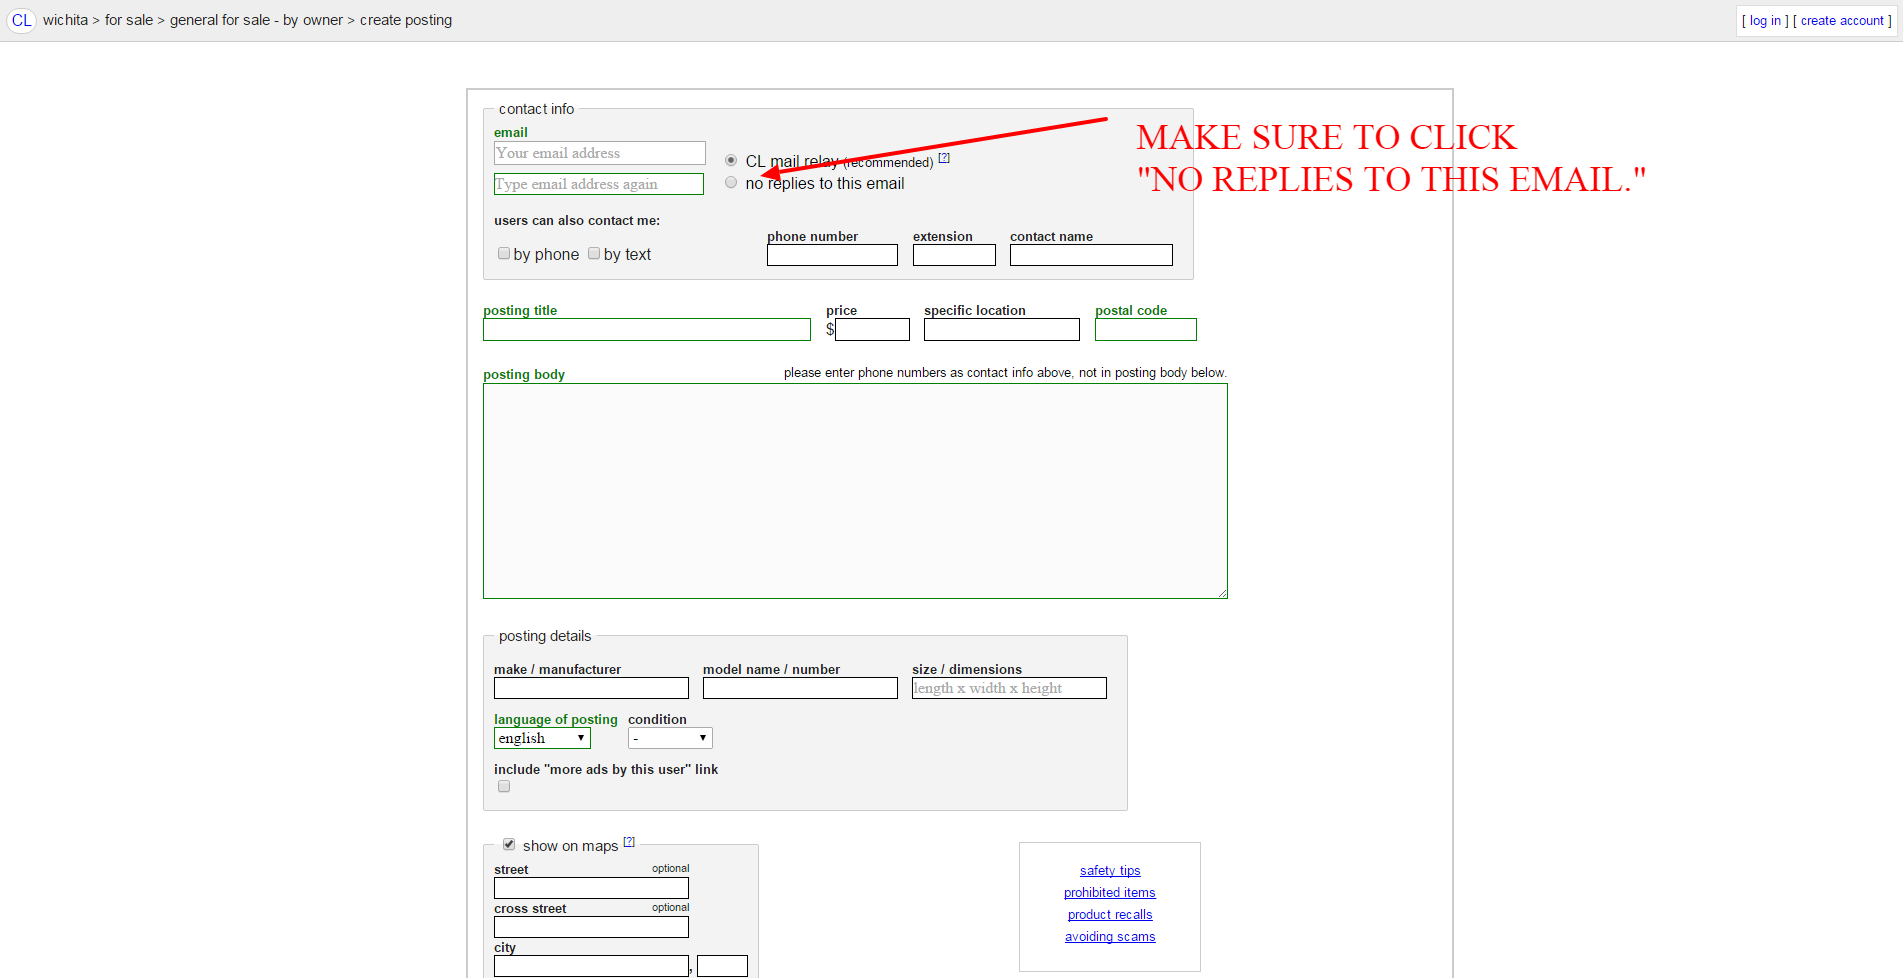This screenshot has width=1903, height=978.
Task: Uncheck the show on maps checkbox
Action: point(509,845)
